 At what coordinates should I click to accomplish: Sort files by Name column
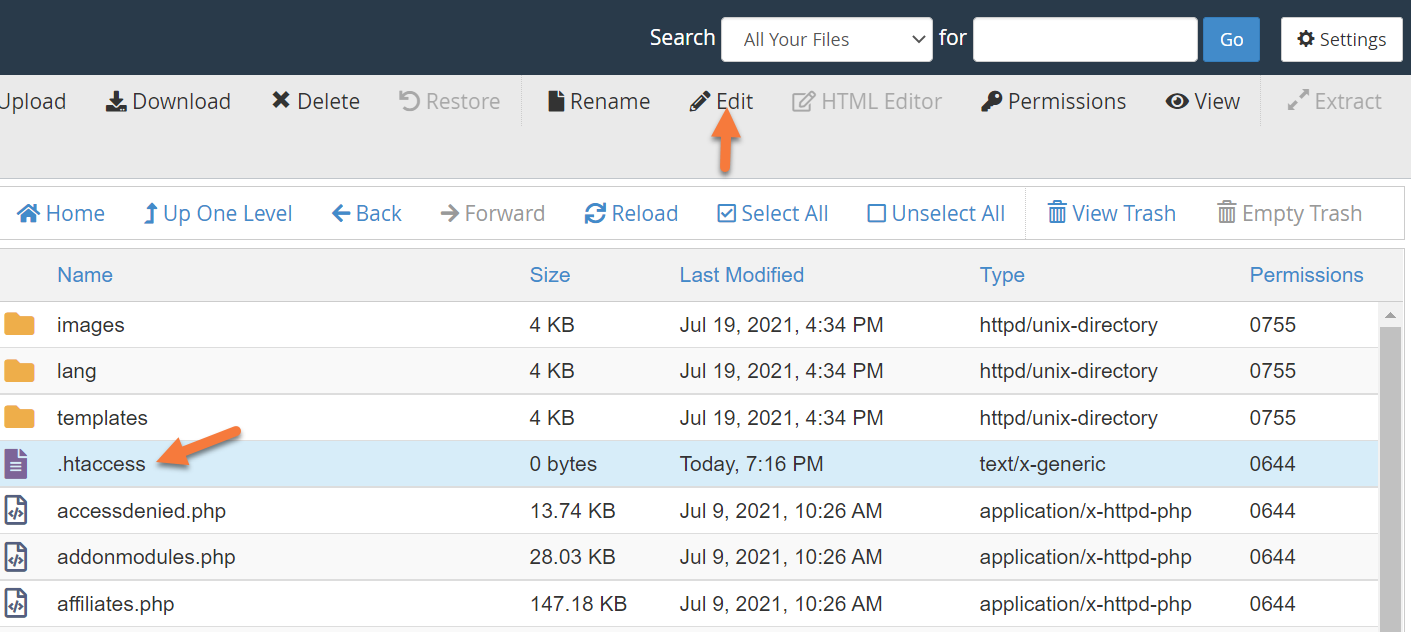point(85,275)
